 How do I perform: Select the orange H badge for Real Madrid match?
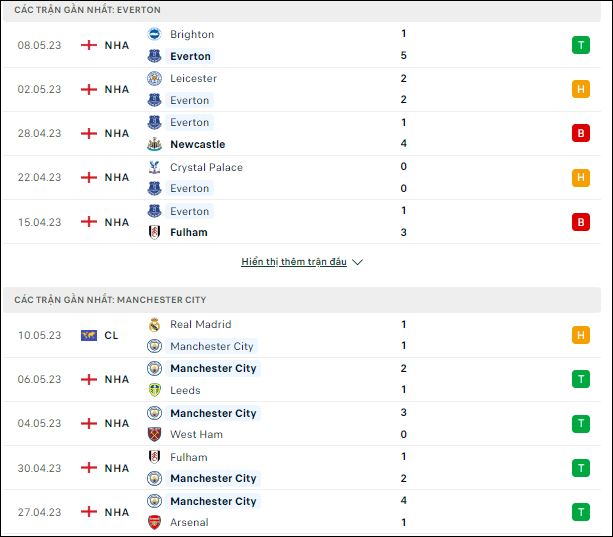(581, 335)
